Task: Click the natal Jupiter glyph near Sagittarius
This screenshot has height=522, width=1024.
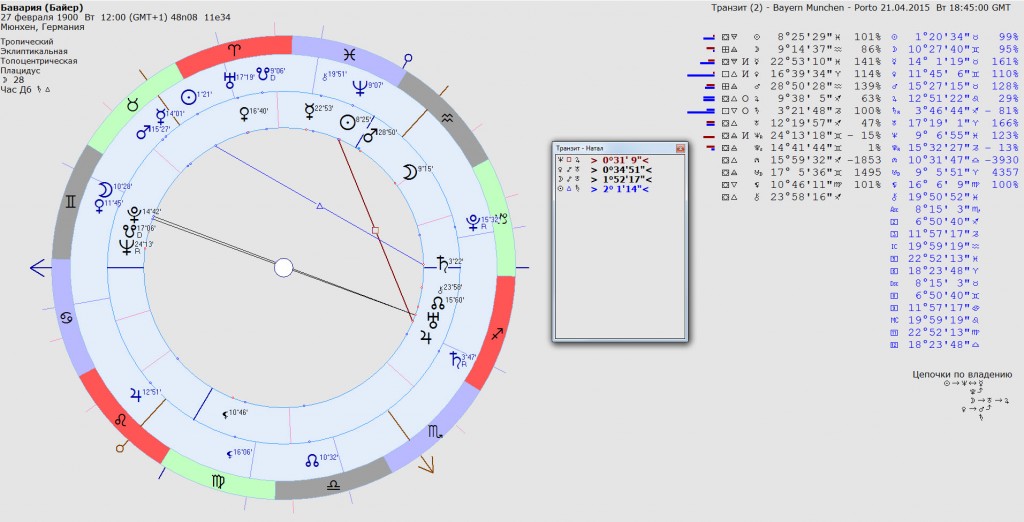Action: [x=426, y=337]
